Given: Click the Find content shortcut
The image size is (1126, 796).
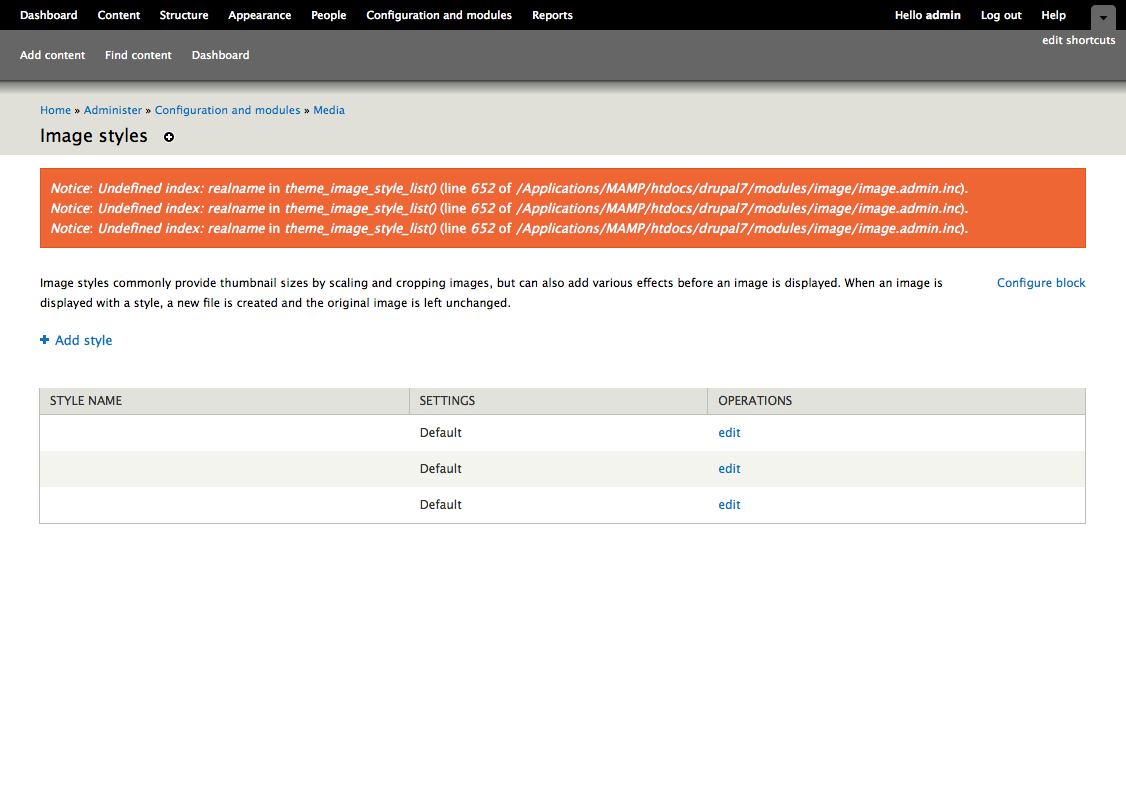Looking at the screenshot, I should tap(138, 55).
